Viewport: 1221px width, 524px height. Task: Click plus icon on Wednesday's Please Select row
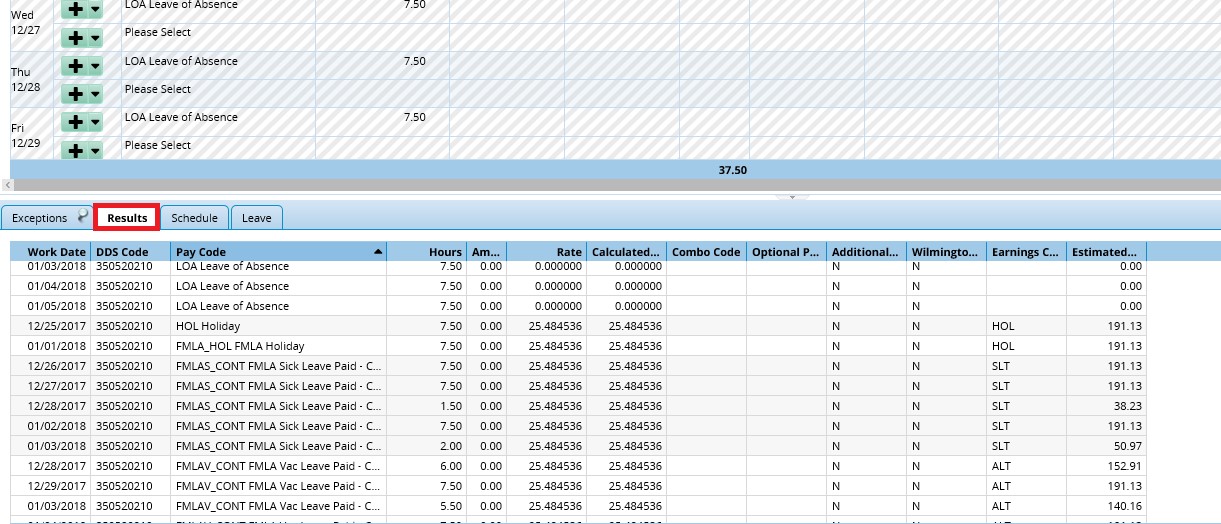[75, 38]
